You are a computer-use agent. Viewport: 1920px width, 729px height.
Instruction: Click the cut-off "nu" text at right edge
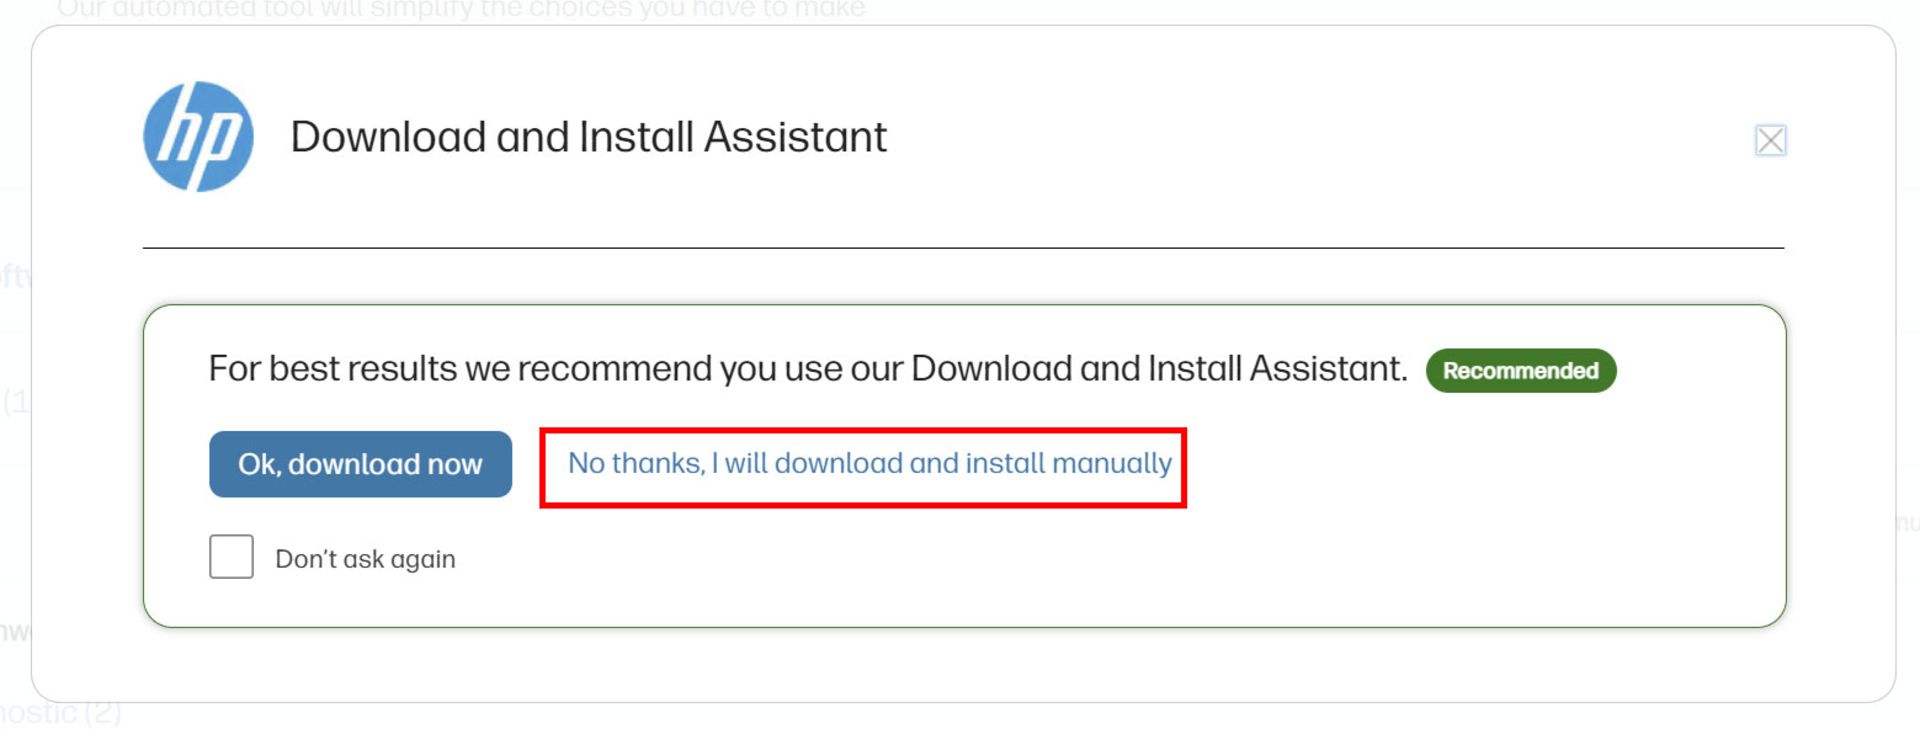[1907, 522]
